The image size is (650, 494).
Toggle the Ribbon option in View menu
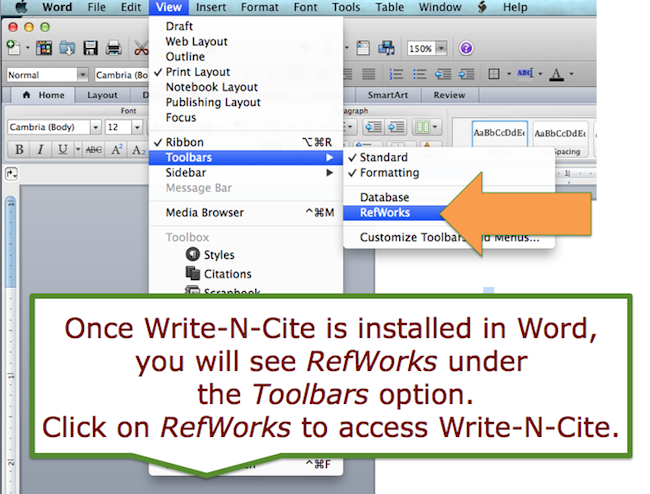pyautogui.click(x=184, y=143)
